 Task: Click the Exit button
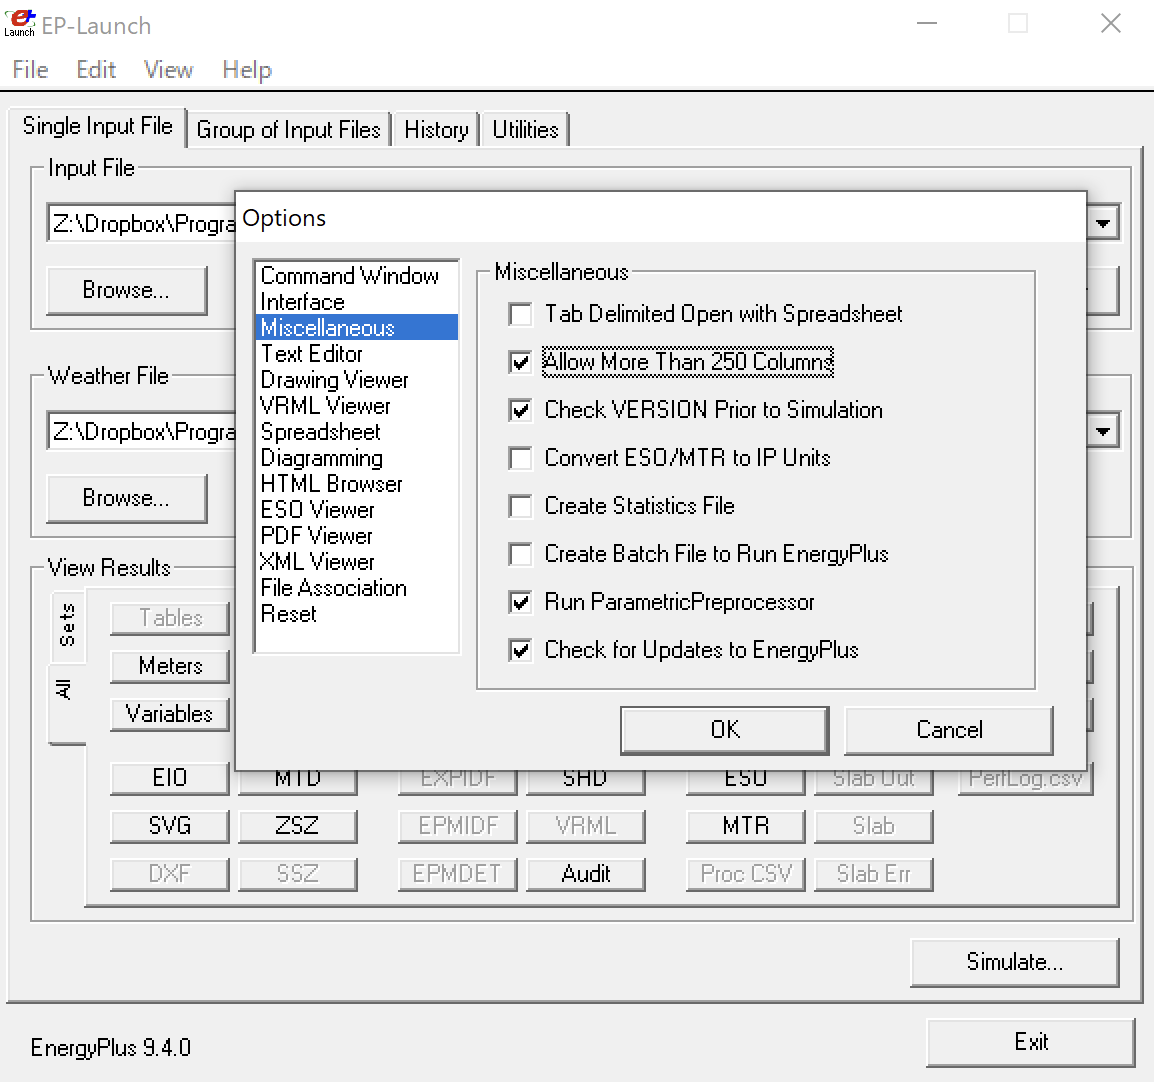(1031, 1042)
